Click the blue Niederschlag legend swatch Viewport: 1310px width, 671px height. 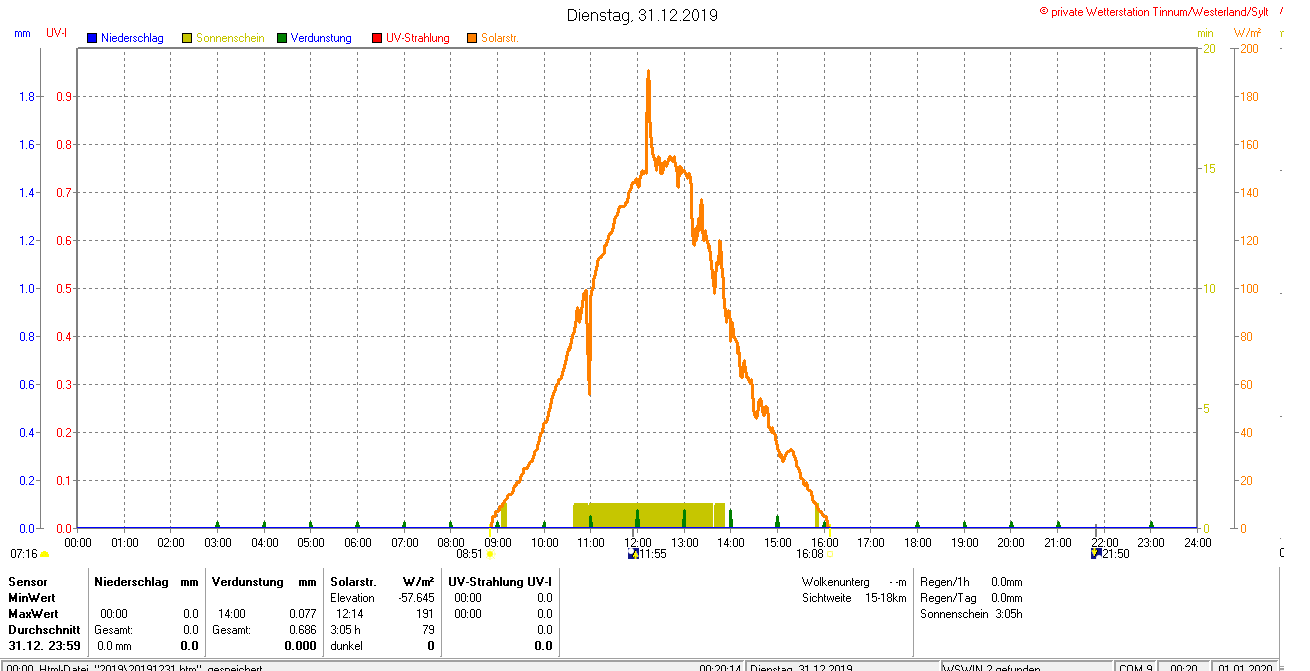point(92,38)
